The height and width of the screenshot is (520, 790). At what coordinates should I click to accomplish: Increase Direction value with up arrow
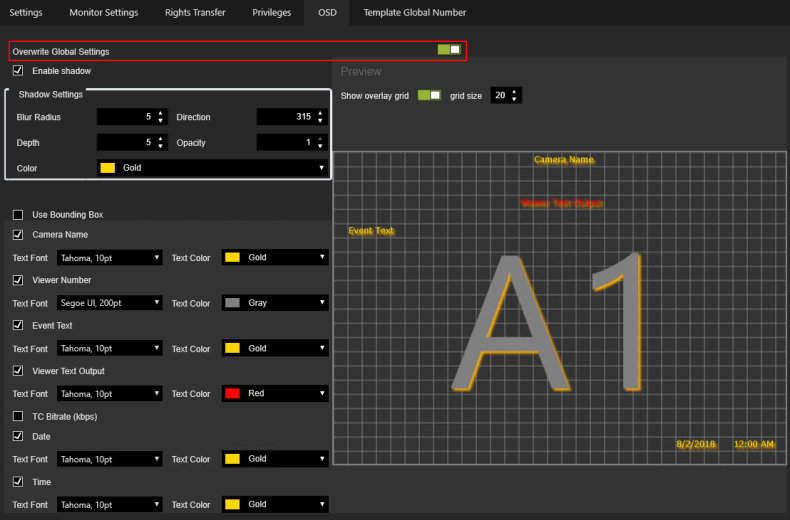tap(320, 113)
